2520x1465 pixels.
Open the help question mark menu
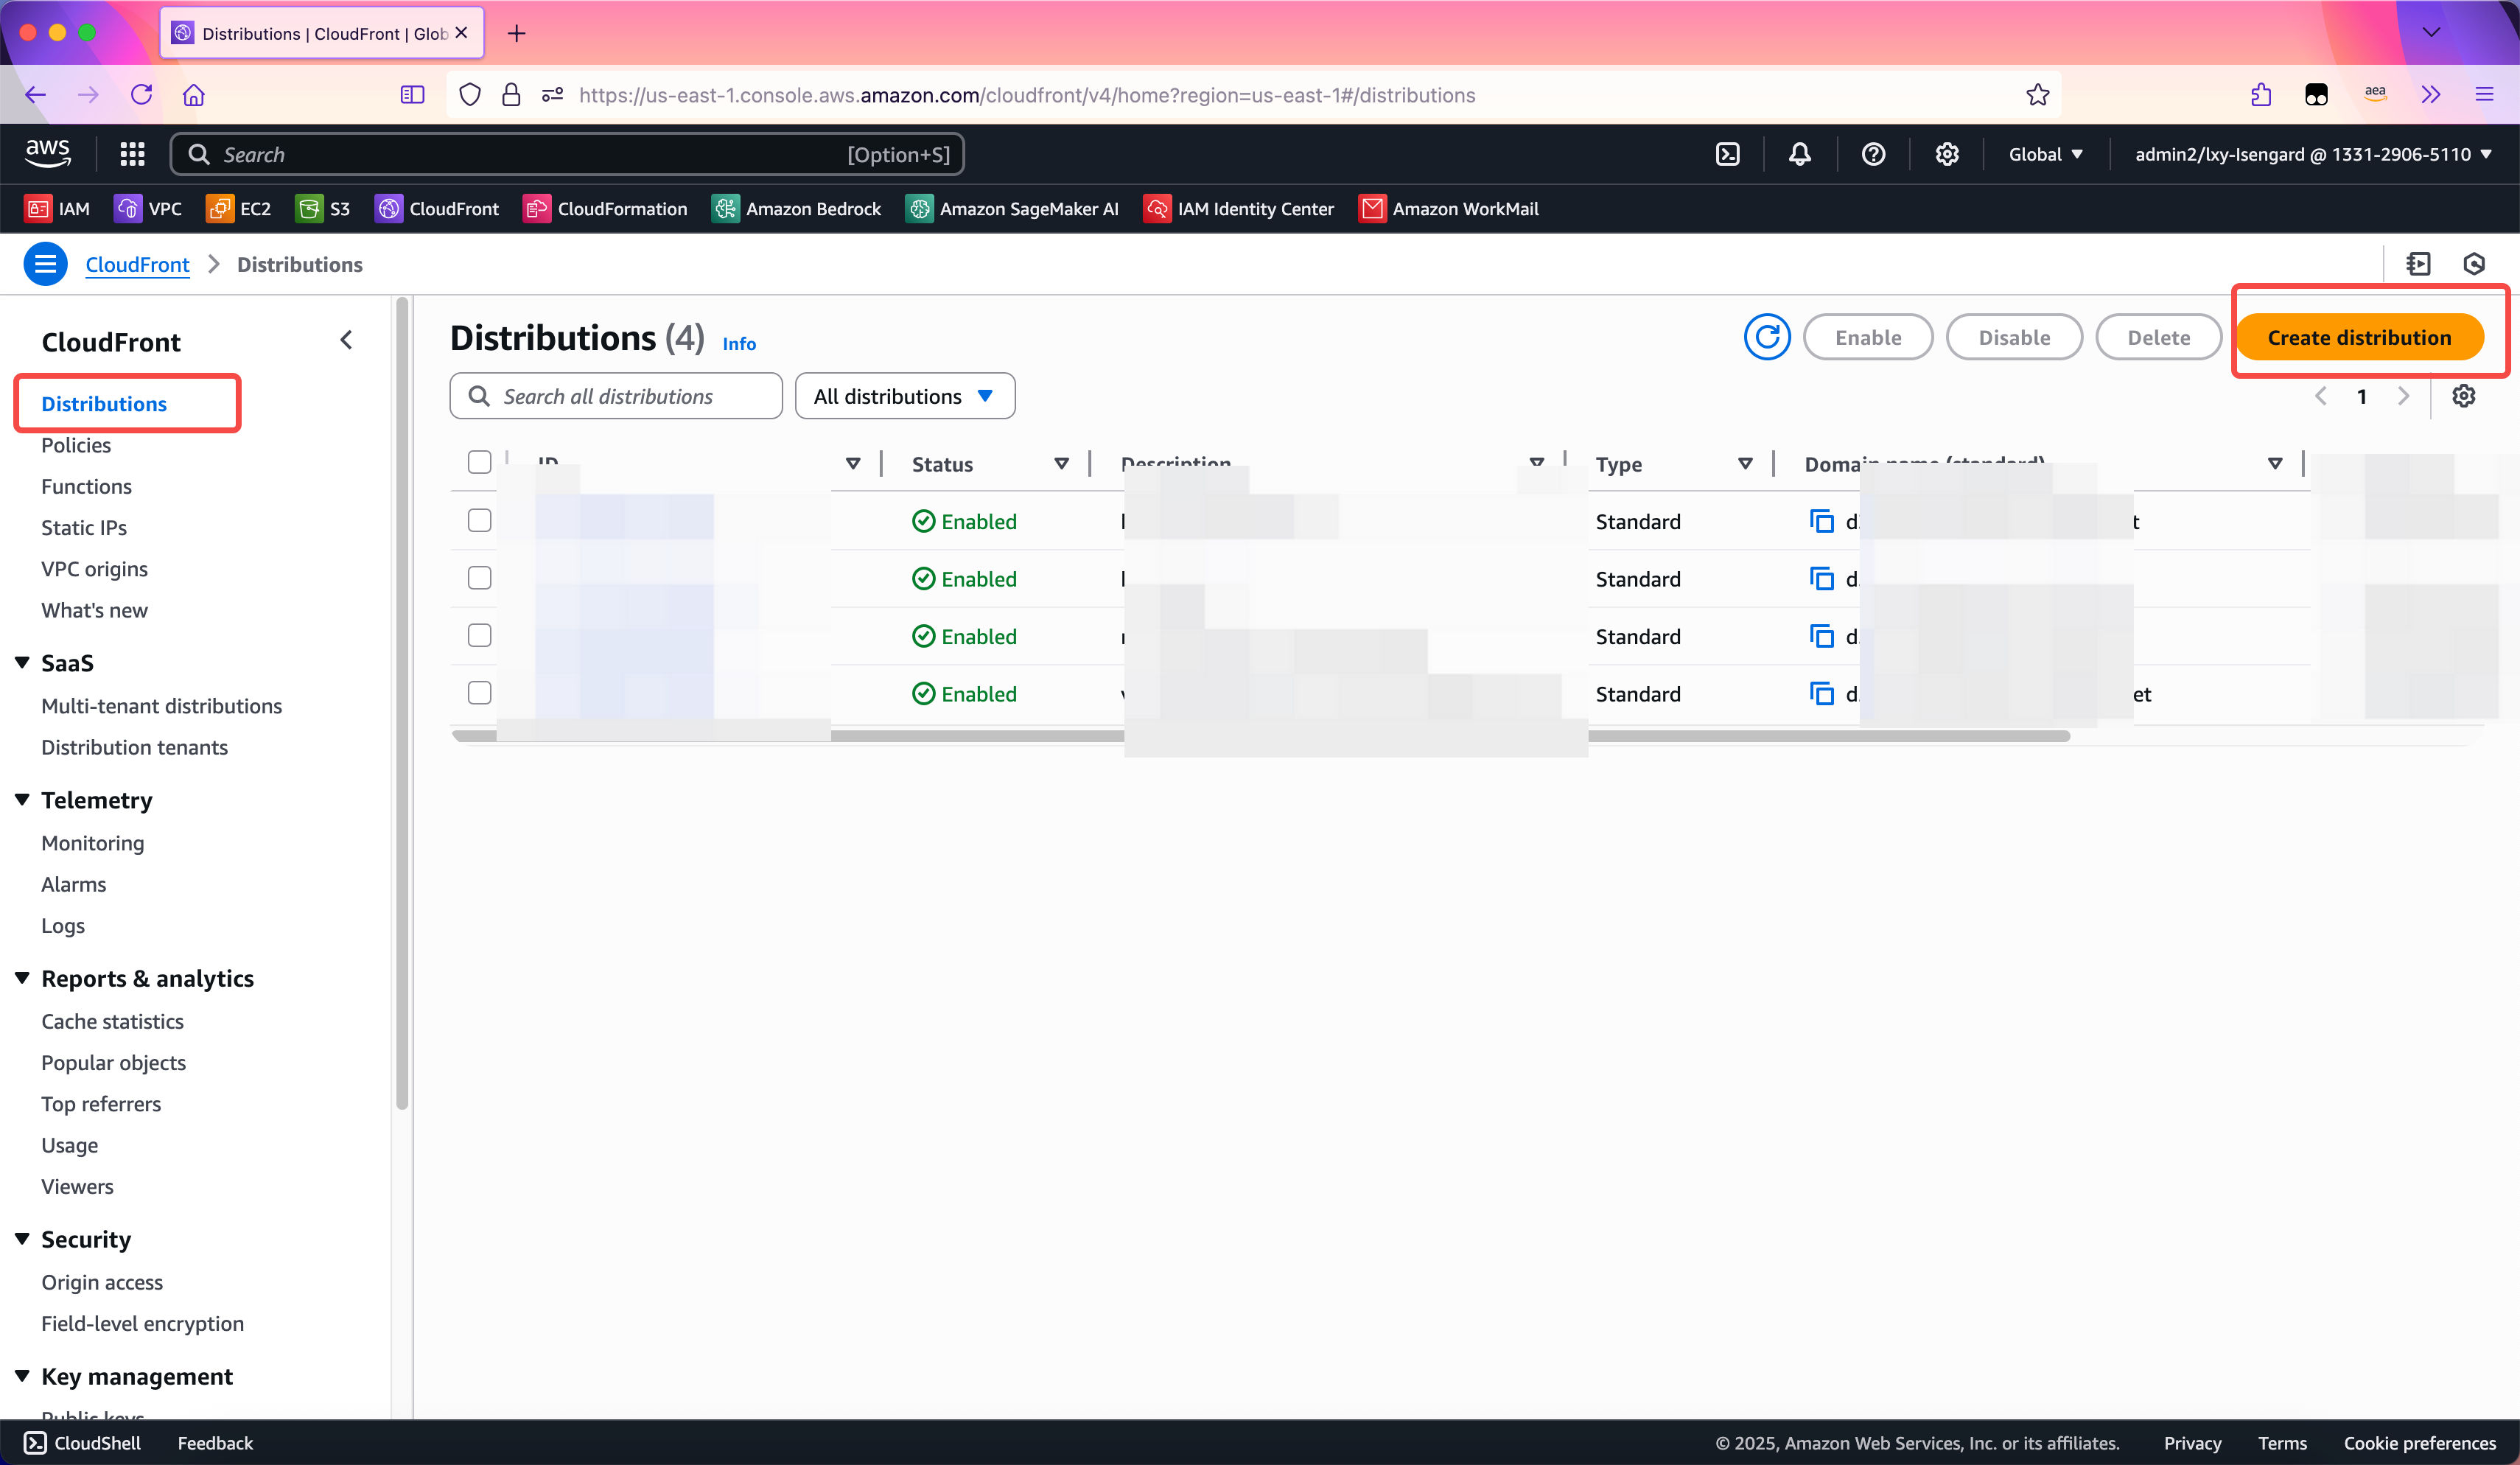click(1873, 154)
